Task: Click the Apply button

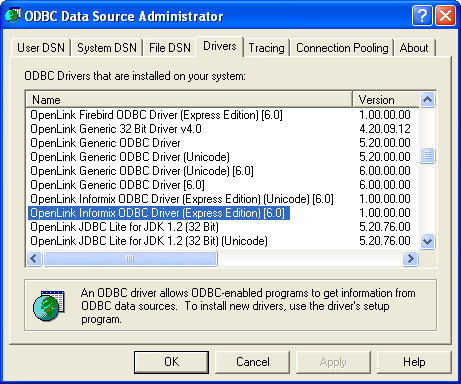Action: pyautogui.click(x=333, y=362)
